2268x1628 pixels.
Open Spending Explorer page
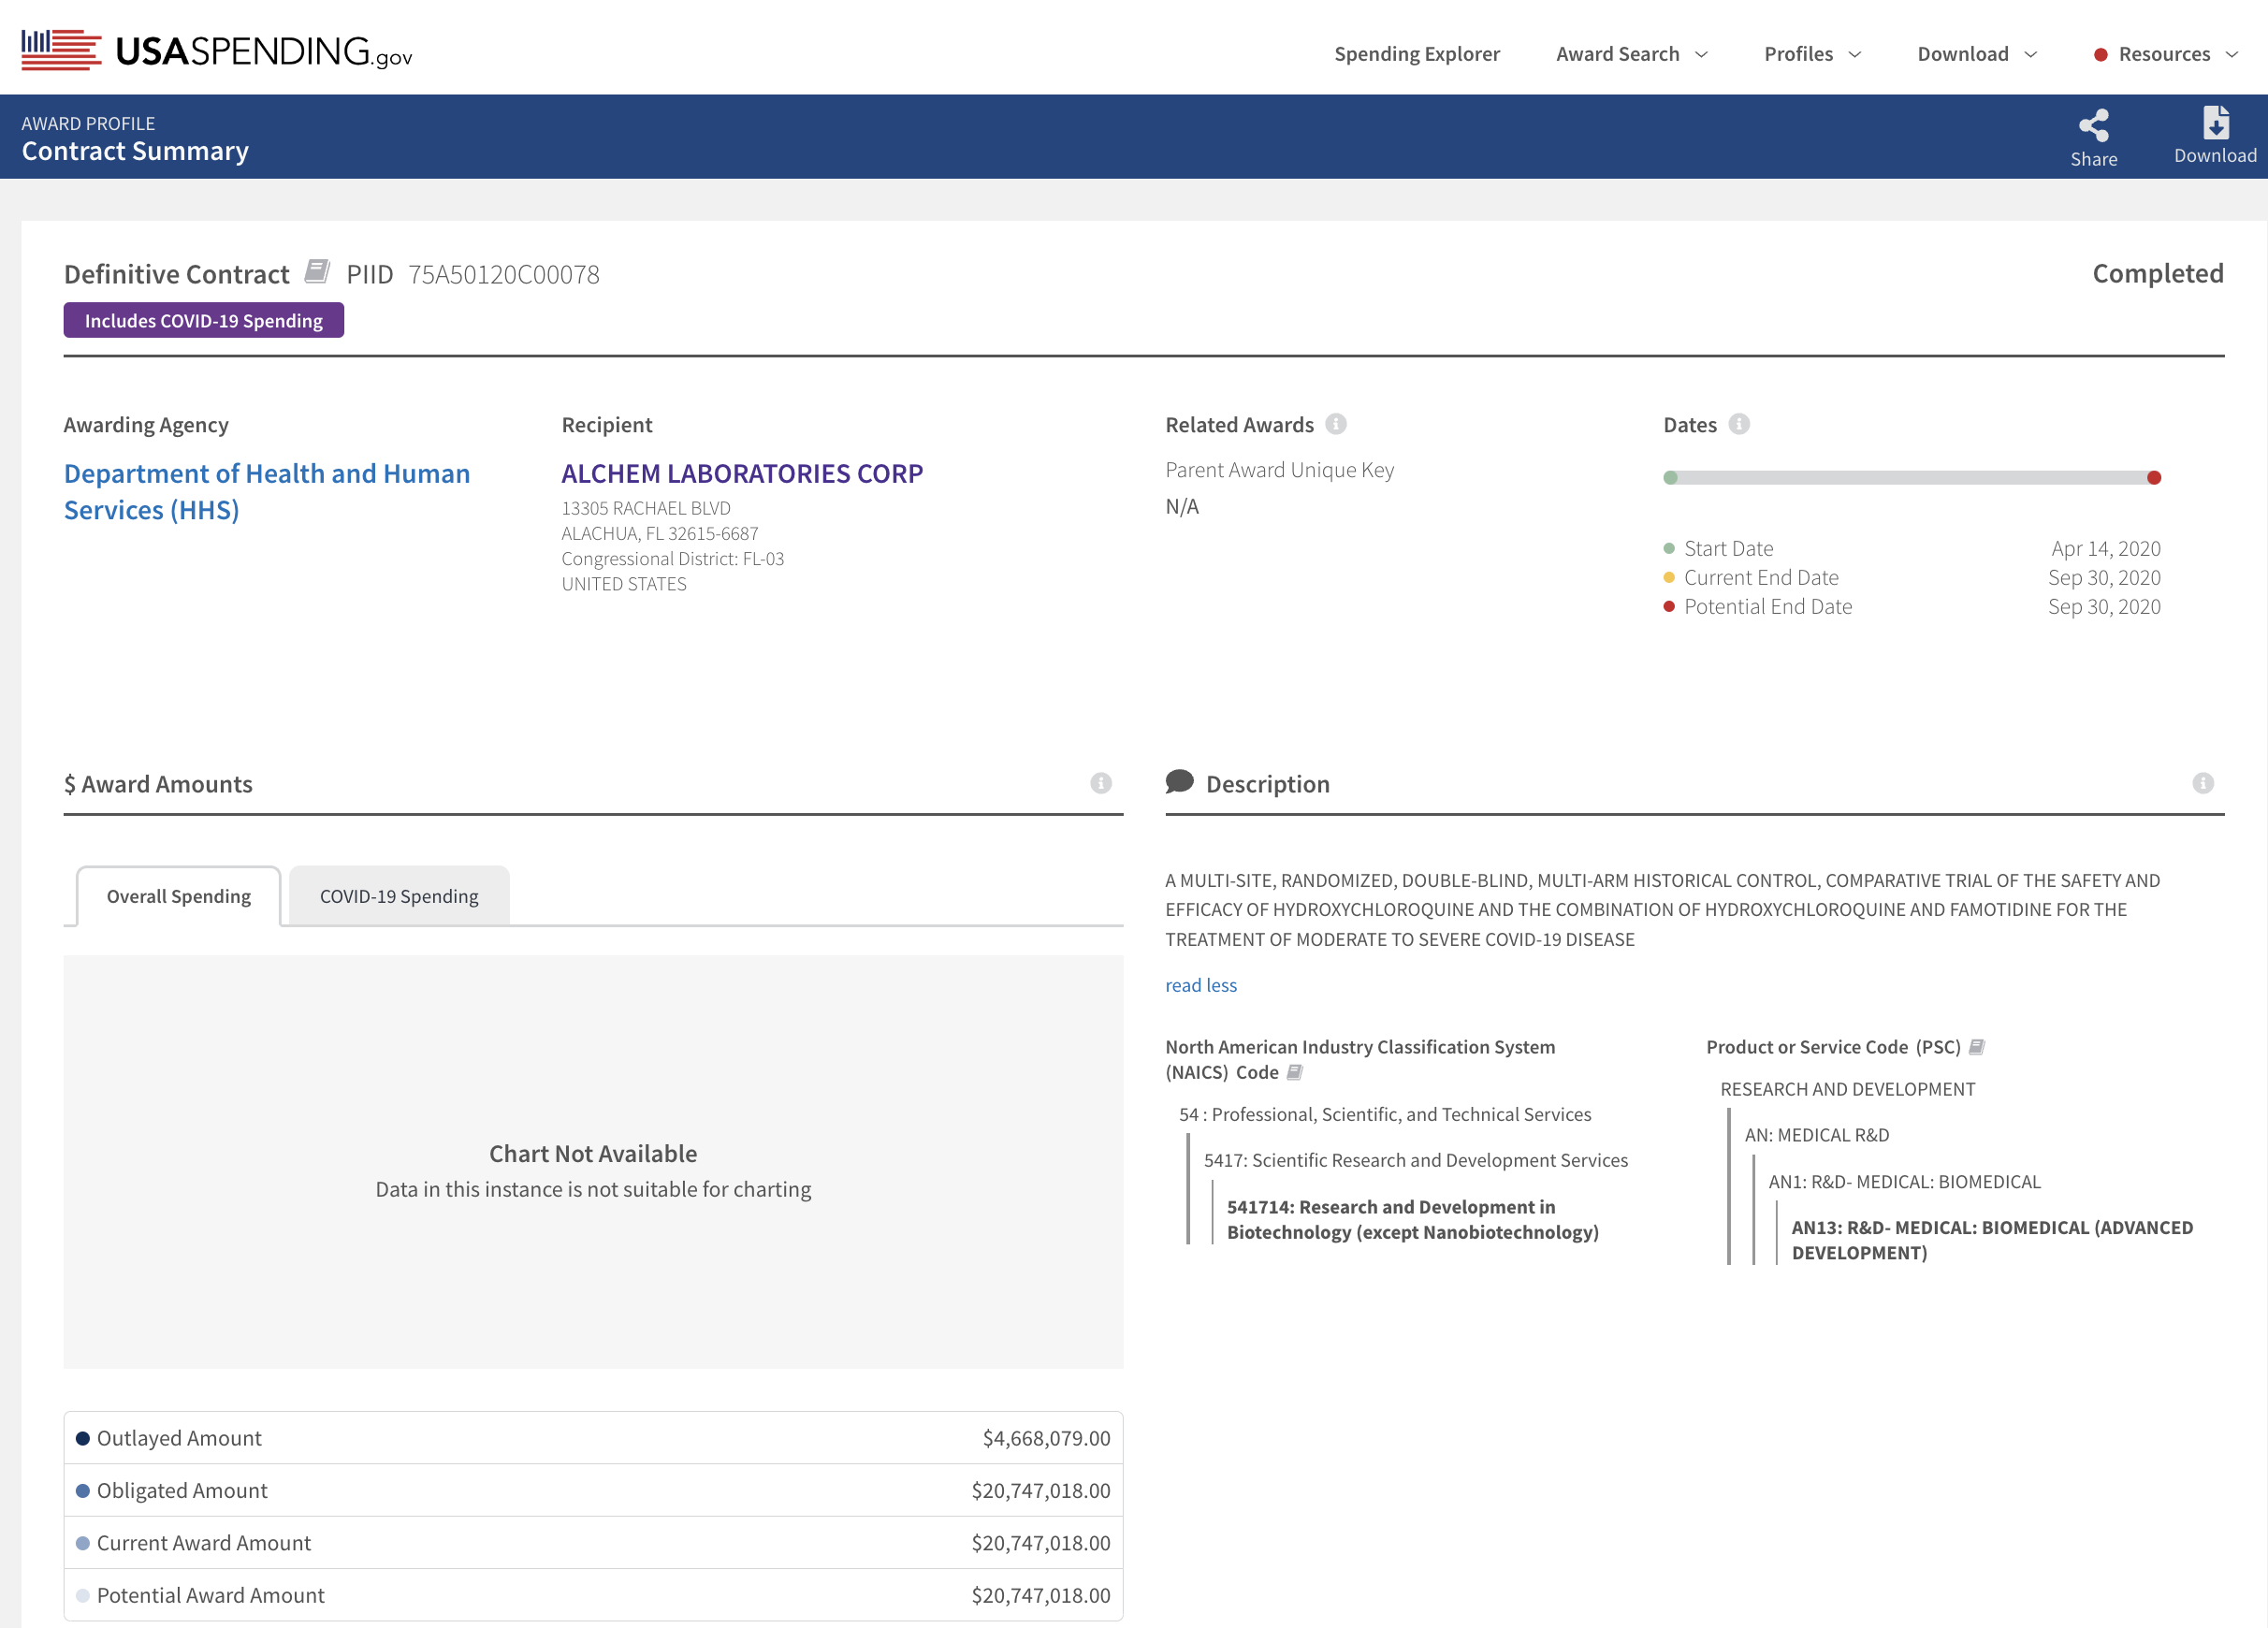click(1417, 54)
